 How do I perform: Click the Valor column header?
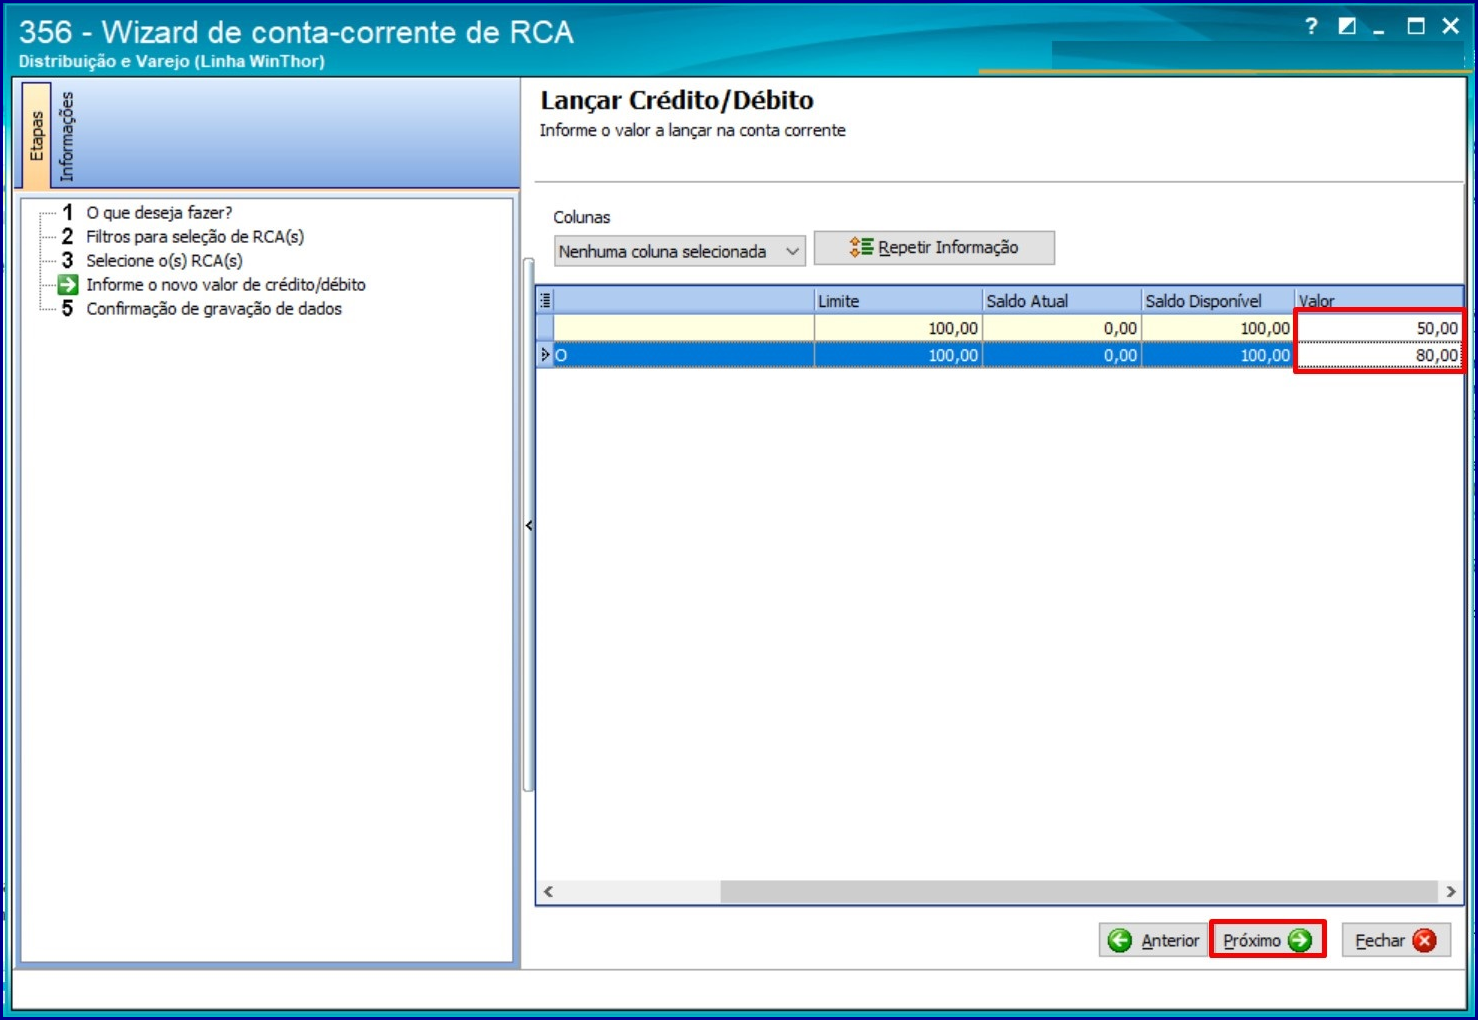tap(1379, 300)
